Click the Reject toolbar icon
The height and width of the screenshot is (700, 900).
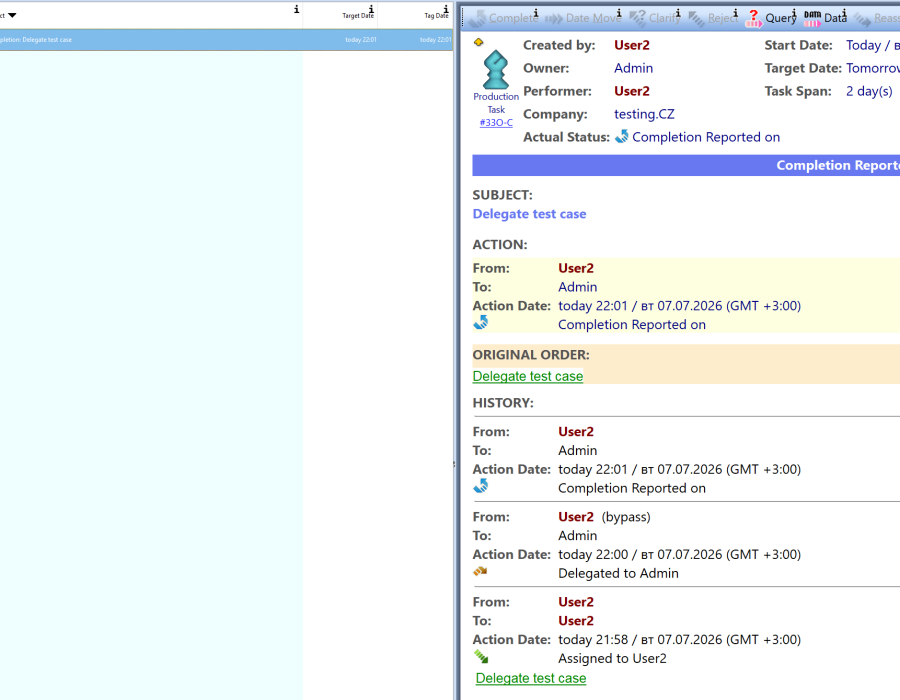(696, 19)
